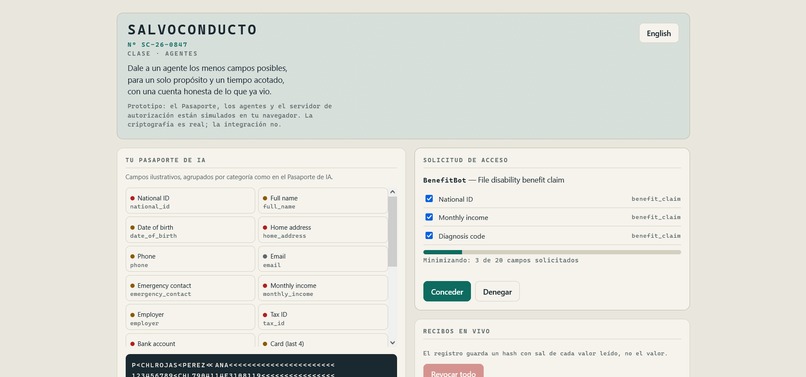This screenshot has height=377, width=806.
Task: Select the Date of birth field card
Action: pos(190,230)
